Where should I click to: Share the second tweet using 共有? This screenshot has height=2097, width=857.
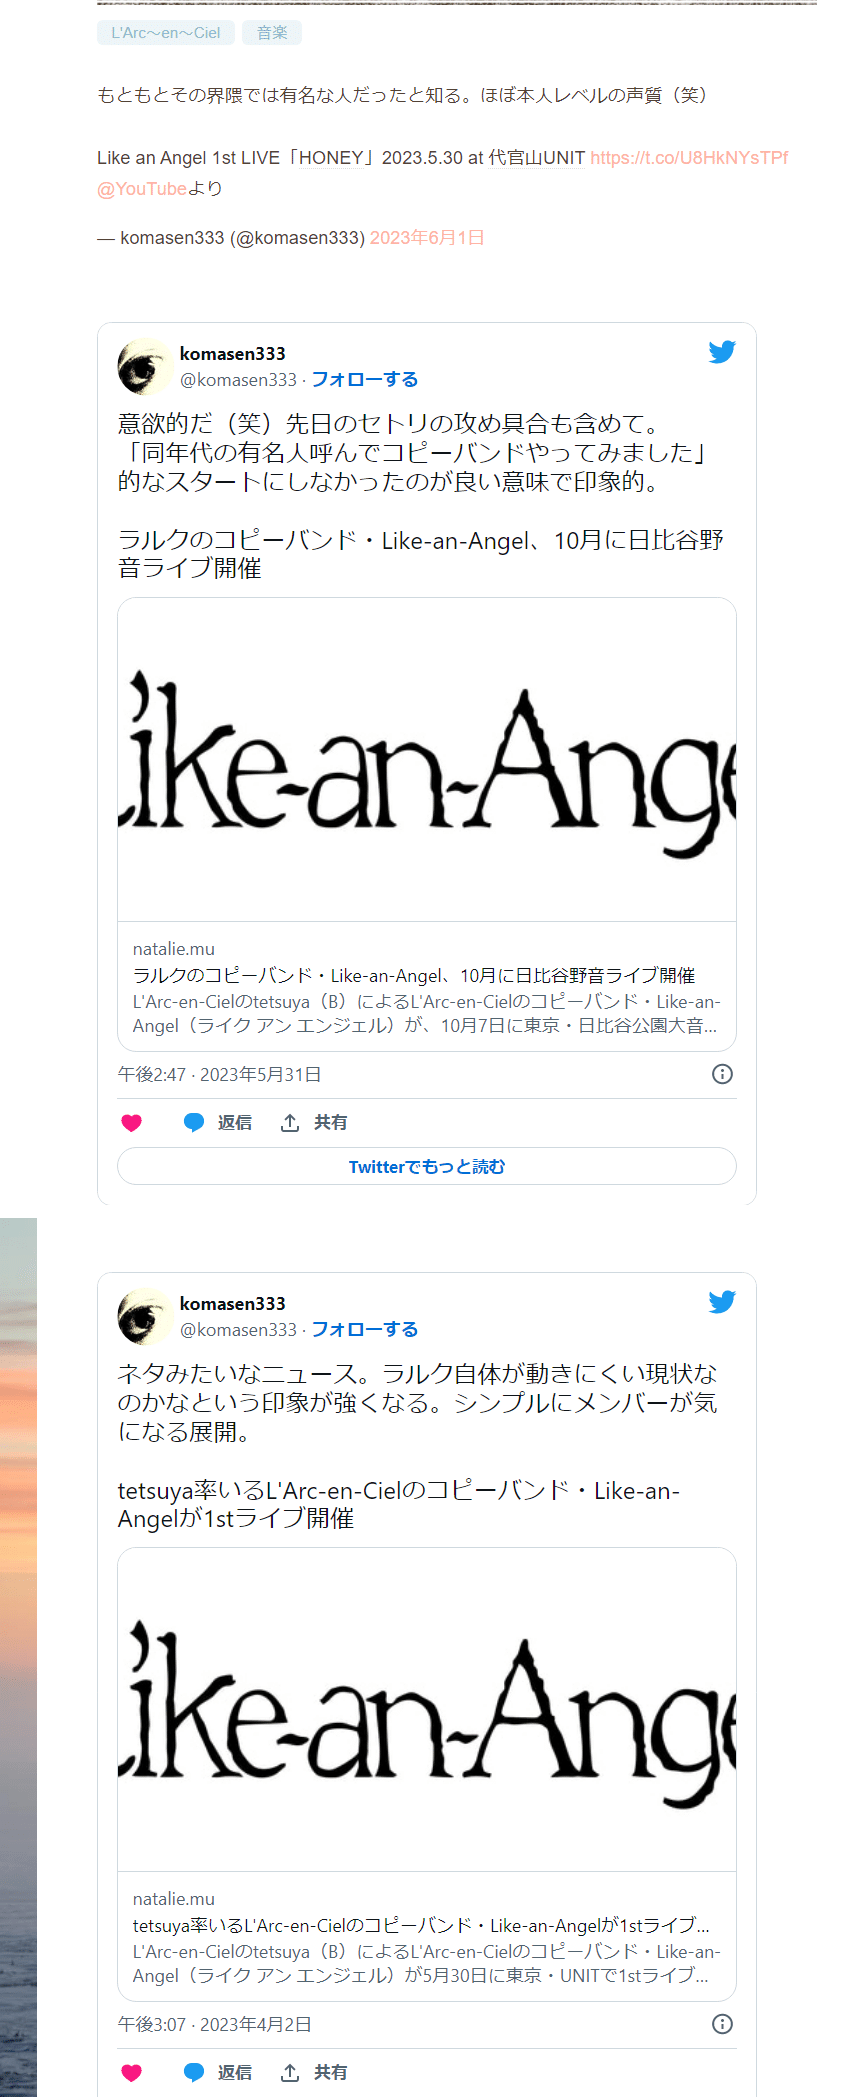pos(314,2073)
